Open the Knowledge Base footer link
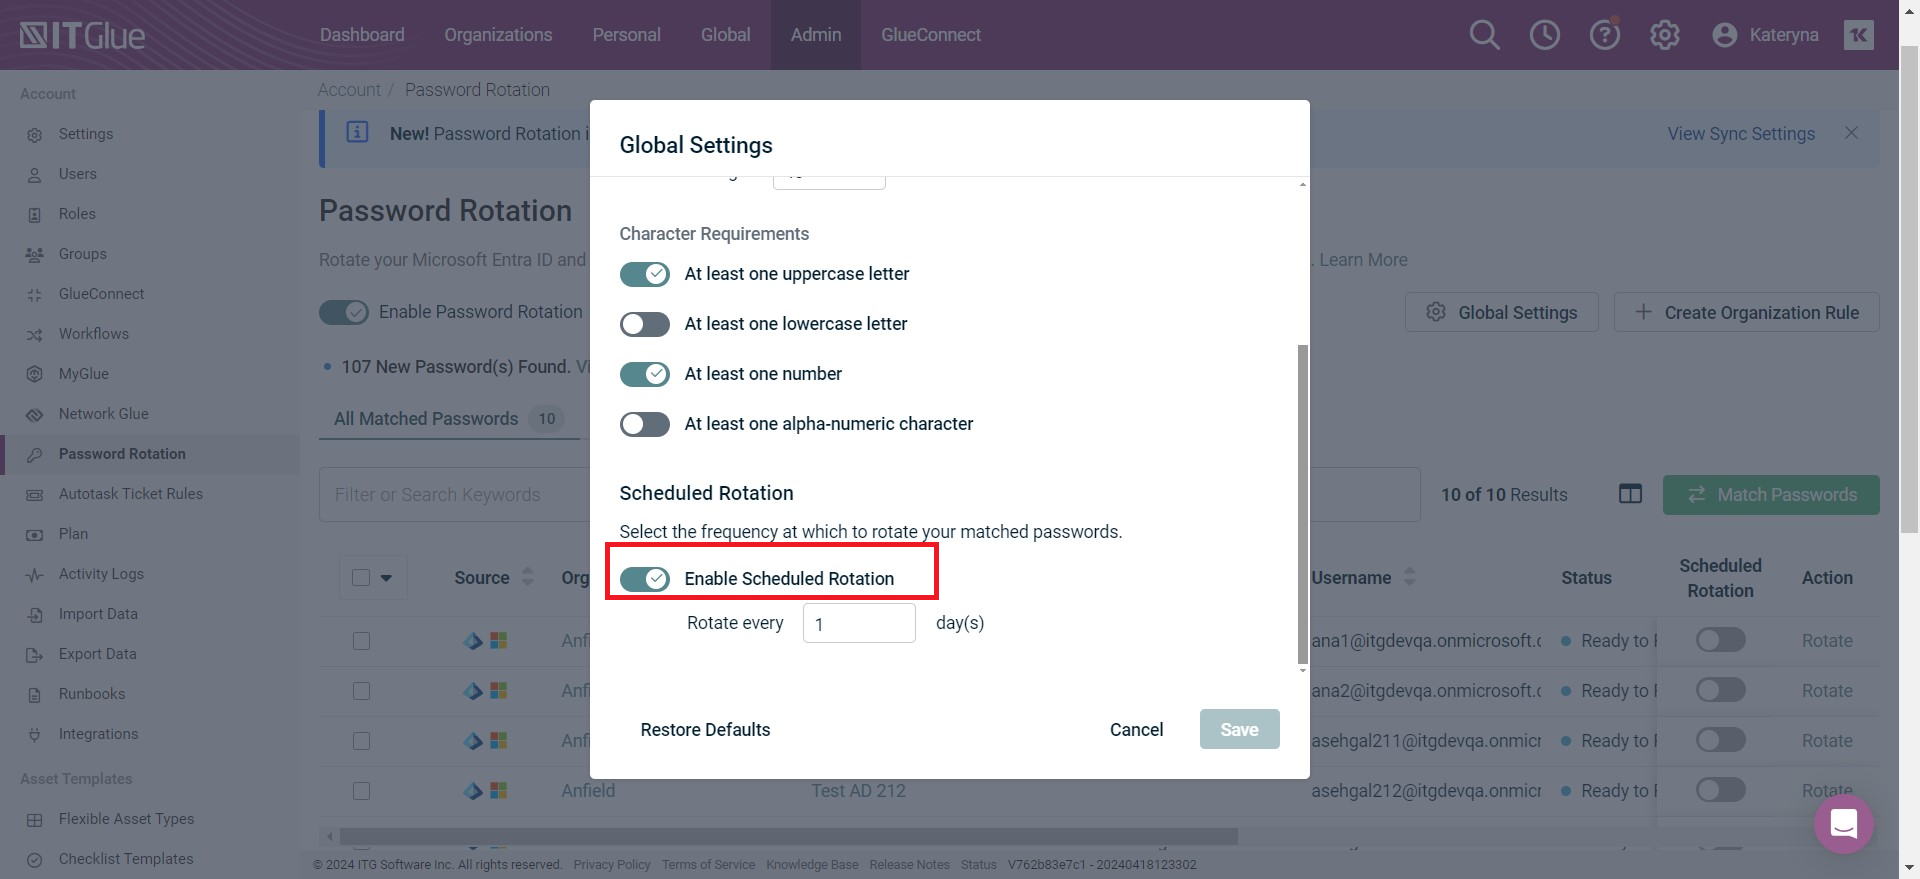Image resolution: width=1920 pixels, height=879 pixels. pos(812,865)
